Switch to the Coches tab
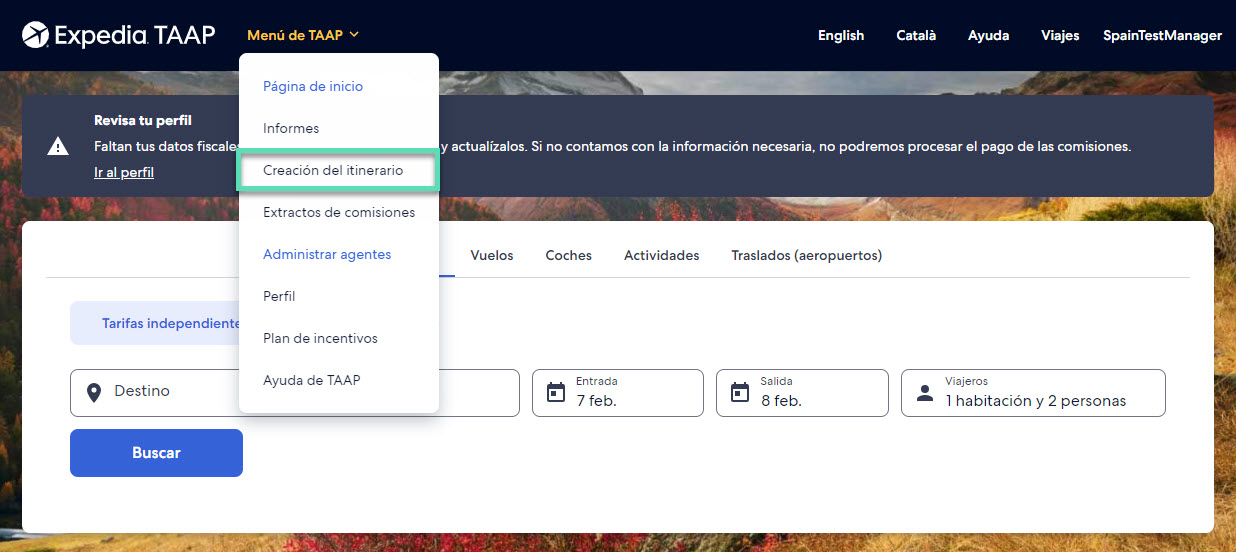The height and width of the screenshot is (552, 1236). [569, 255]
